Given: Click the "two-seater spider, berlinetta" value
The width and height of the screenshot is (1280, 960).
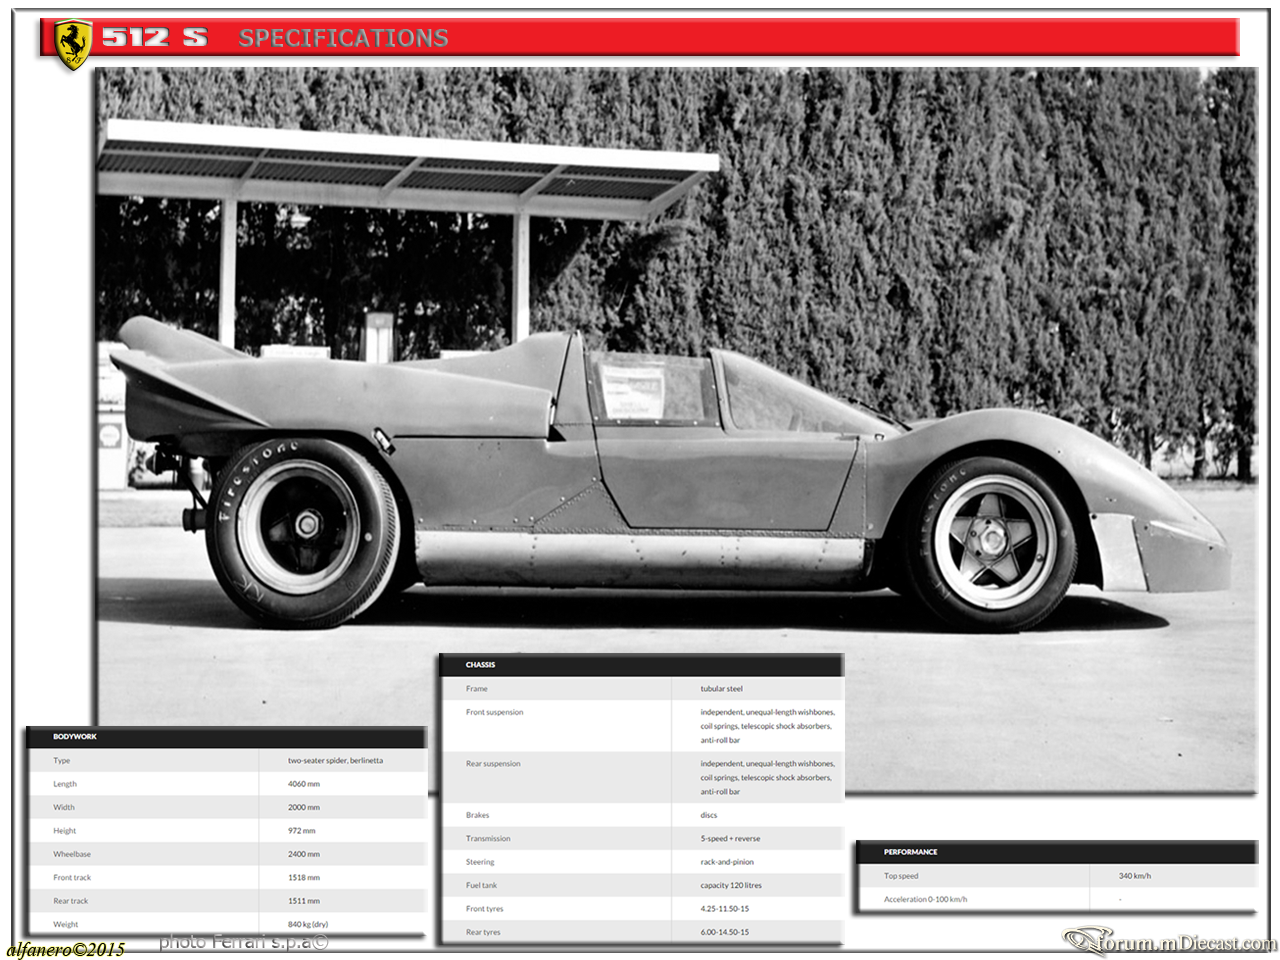Looking at the screenshot, I should [x=335, y=761].
